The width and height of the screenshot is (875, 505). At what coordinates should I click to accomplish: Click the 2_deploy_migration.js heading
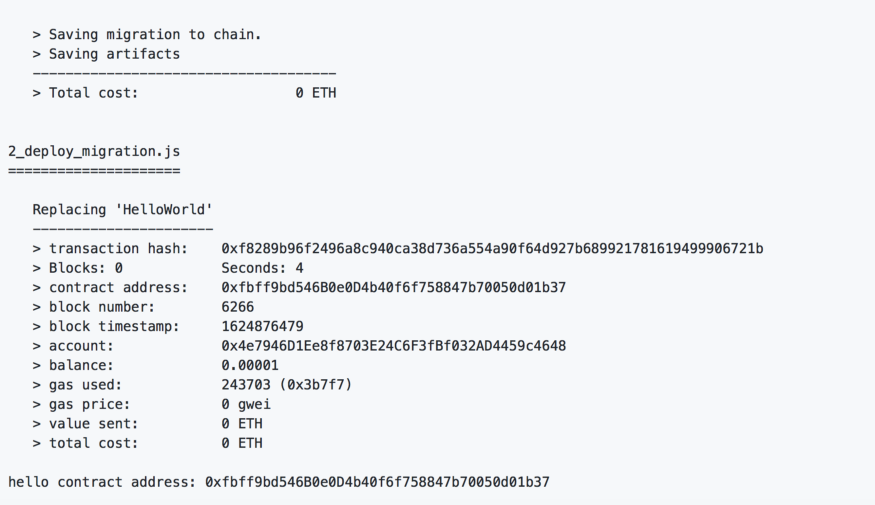pyautogui.click(x=94, y=152)
